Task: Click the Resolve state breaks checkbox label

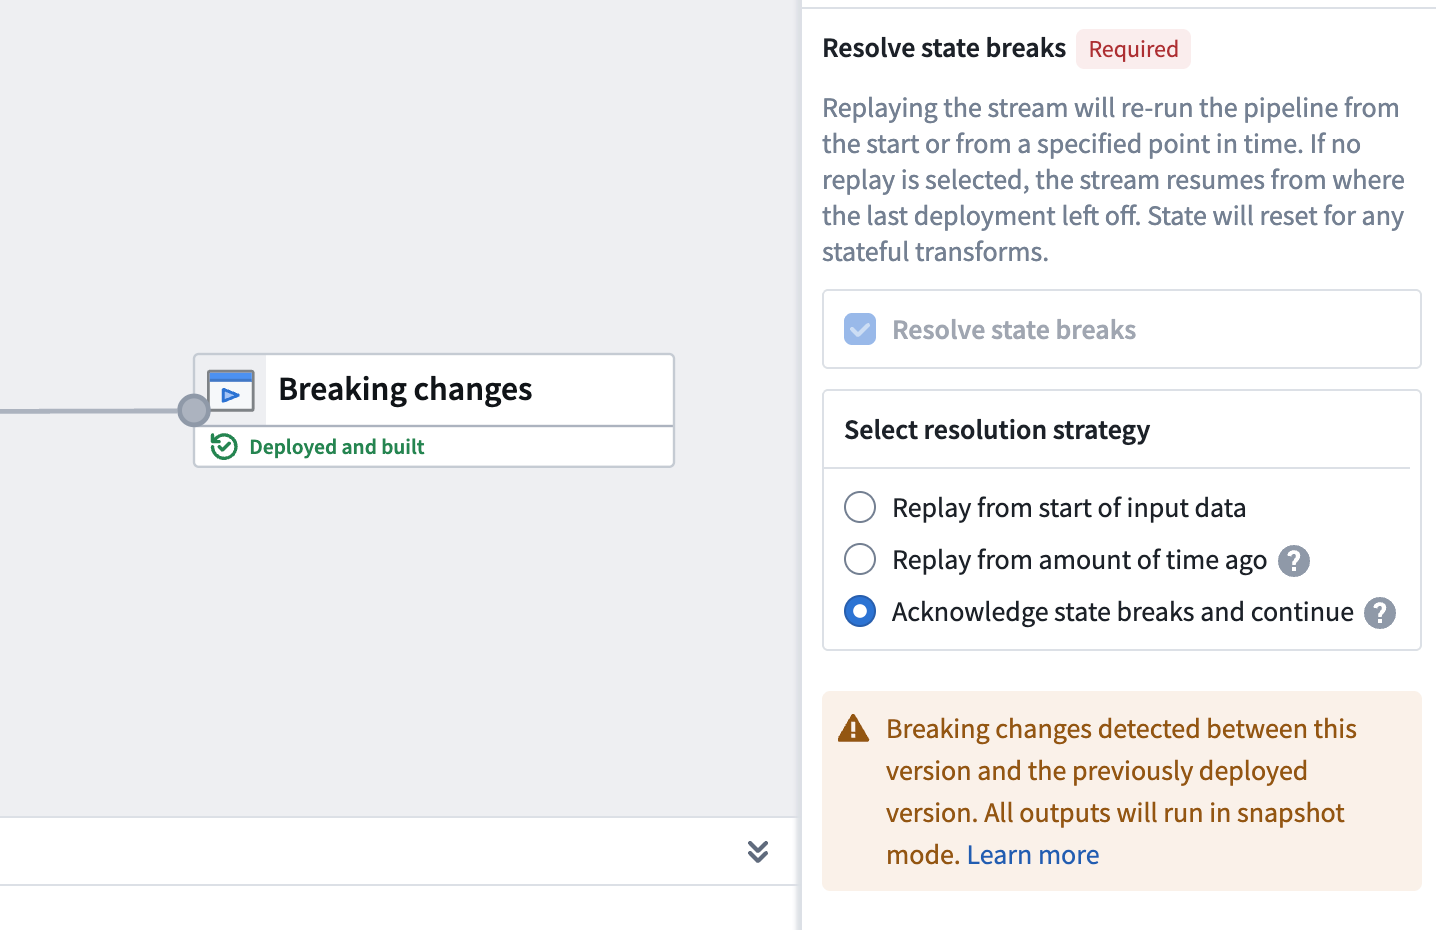Action: (x=1014, y=330)
